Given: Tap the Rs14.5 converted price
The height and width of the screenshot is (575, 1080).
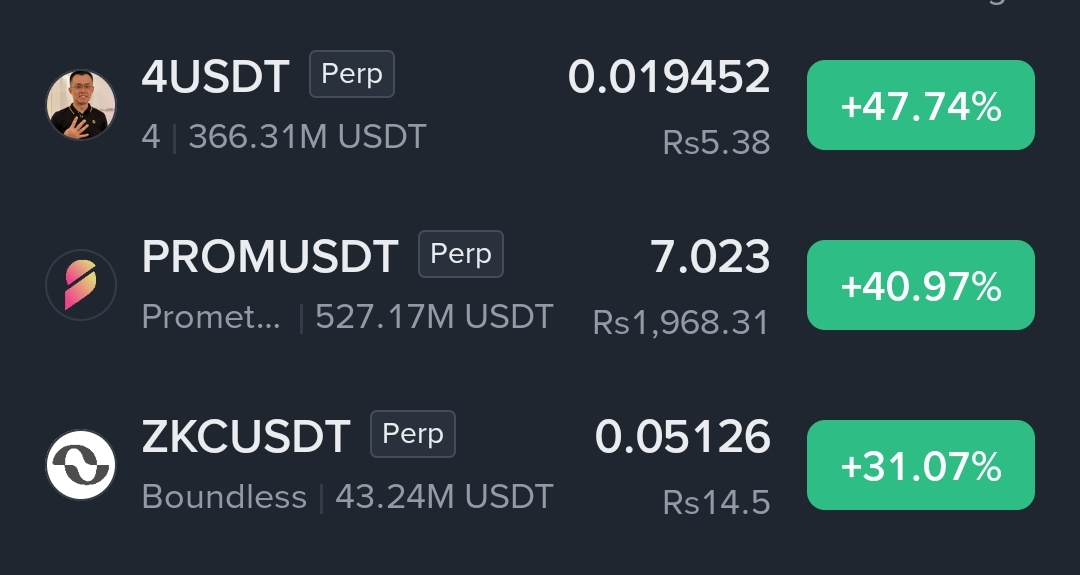Looking at the screenshot, I should click(716, 503).
